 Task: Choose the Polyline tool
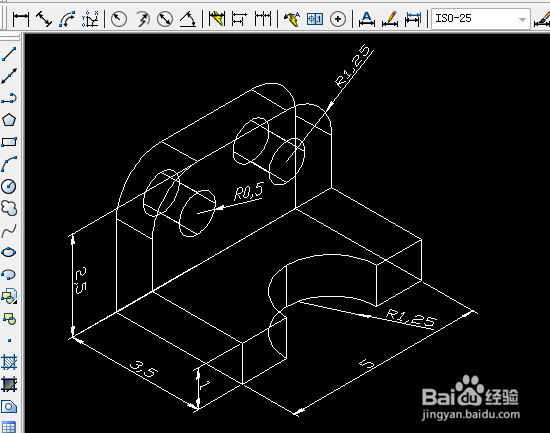(x=9, y=98)
